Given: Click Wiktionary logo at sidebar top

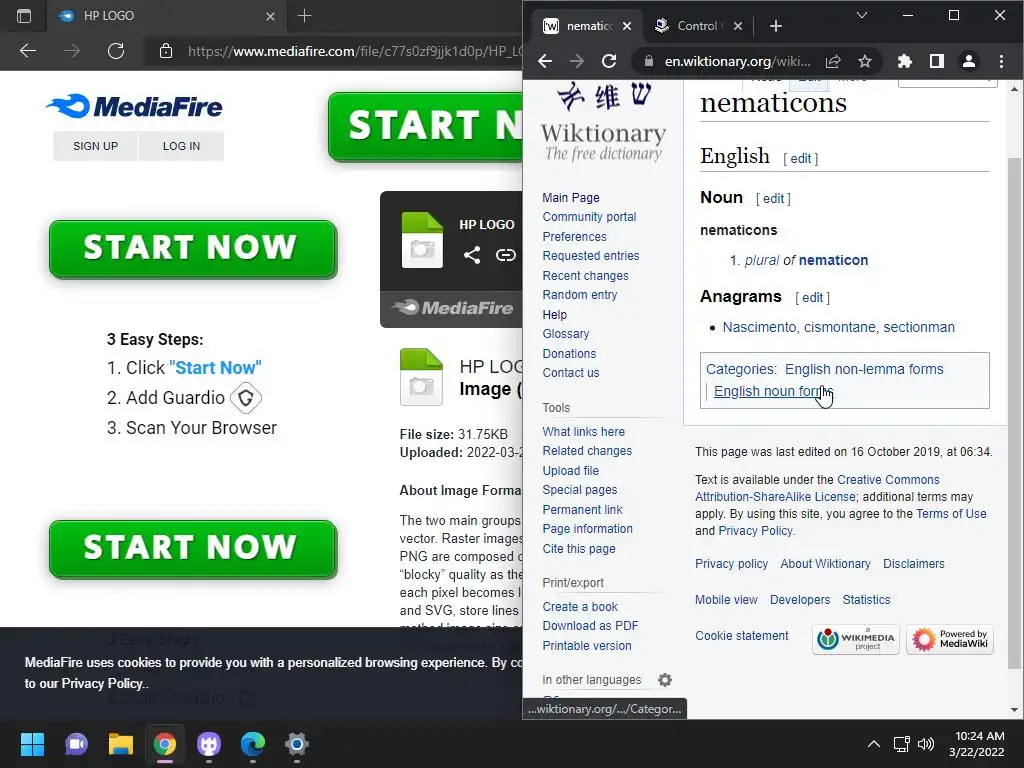Looking at the screenshot, I should pyautogui.click(x=603, y=122).
